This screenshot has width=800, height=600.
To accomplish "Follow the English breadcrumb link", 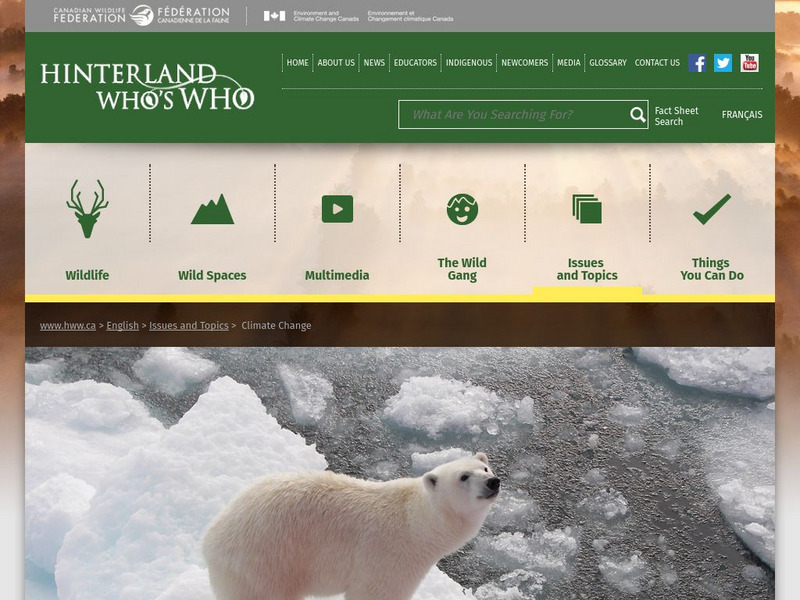I will 122,326.
